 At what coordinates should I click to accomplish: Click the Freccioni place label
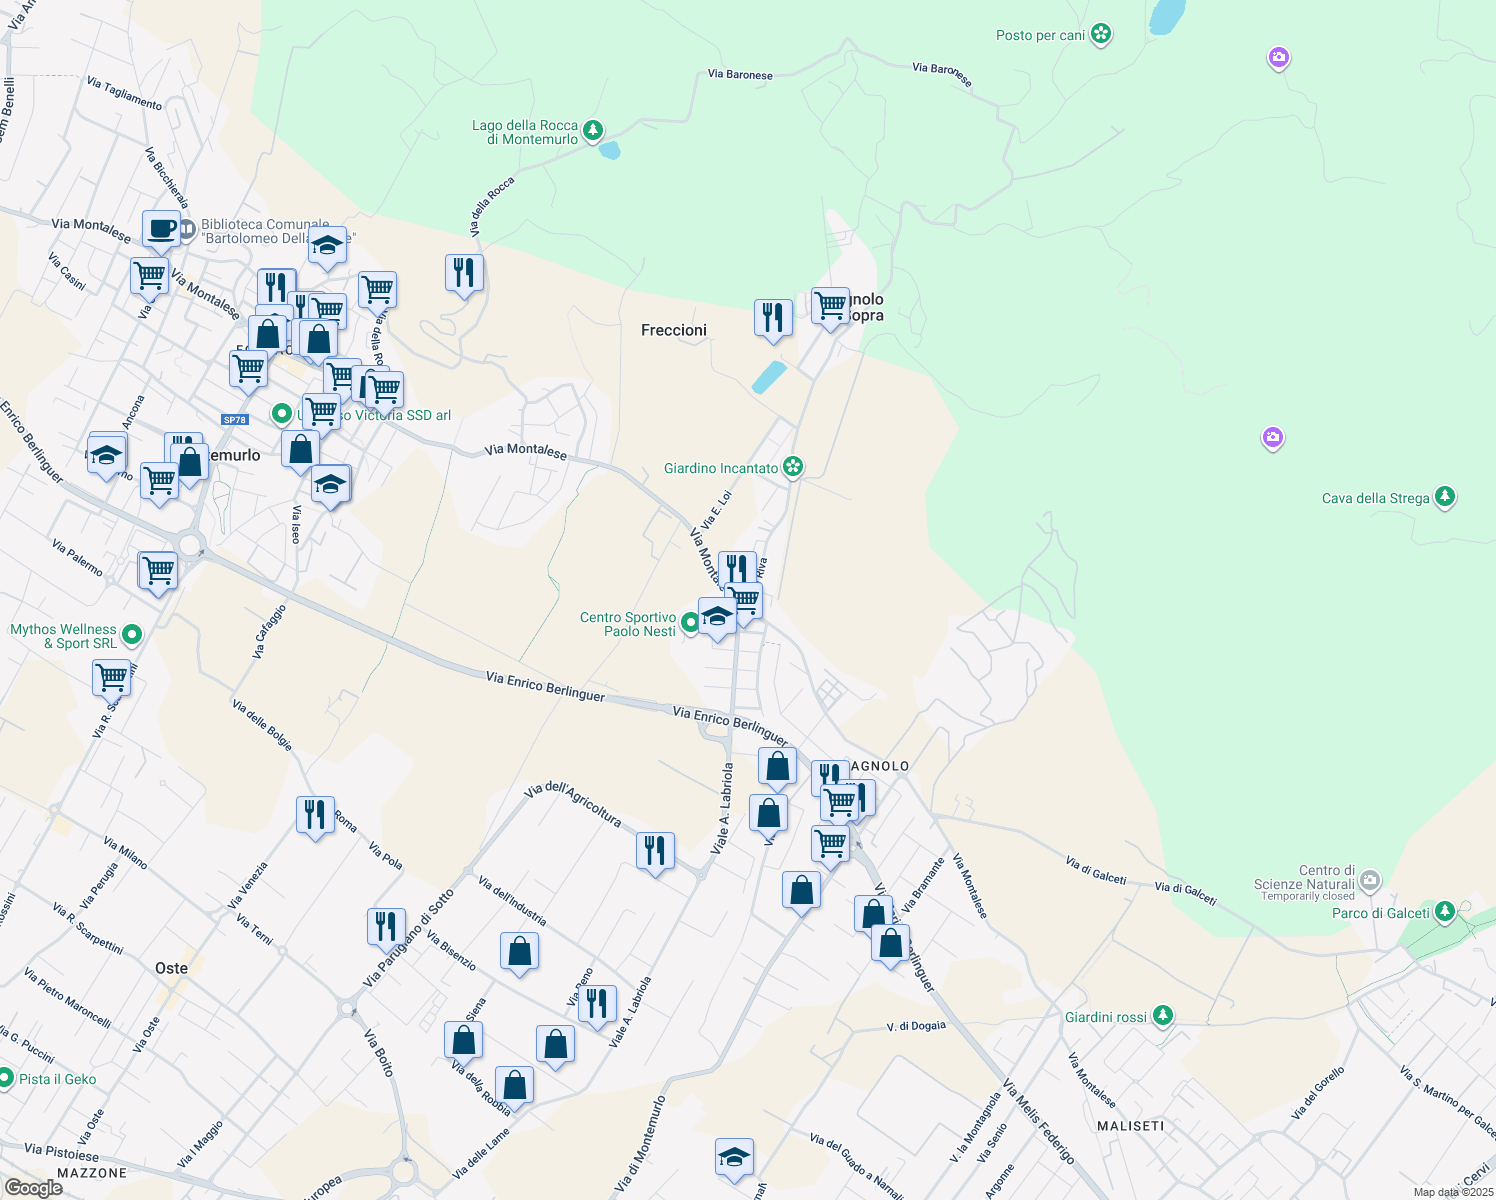pyautogui.click(x=673, y=330)
